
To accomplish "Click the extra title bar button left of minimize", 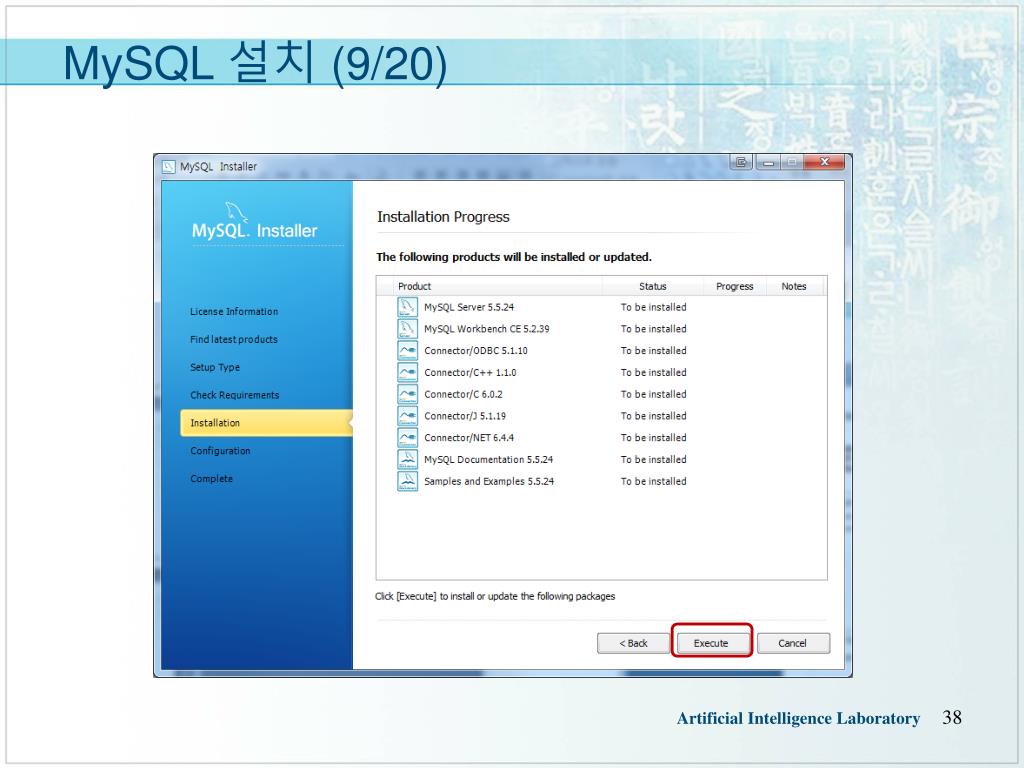I will point(741,162).
